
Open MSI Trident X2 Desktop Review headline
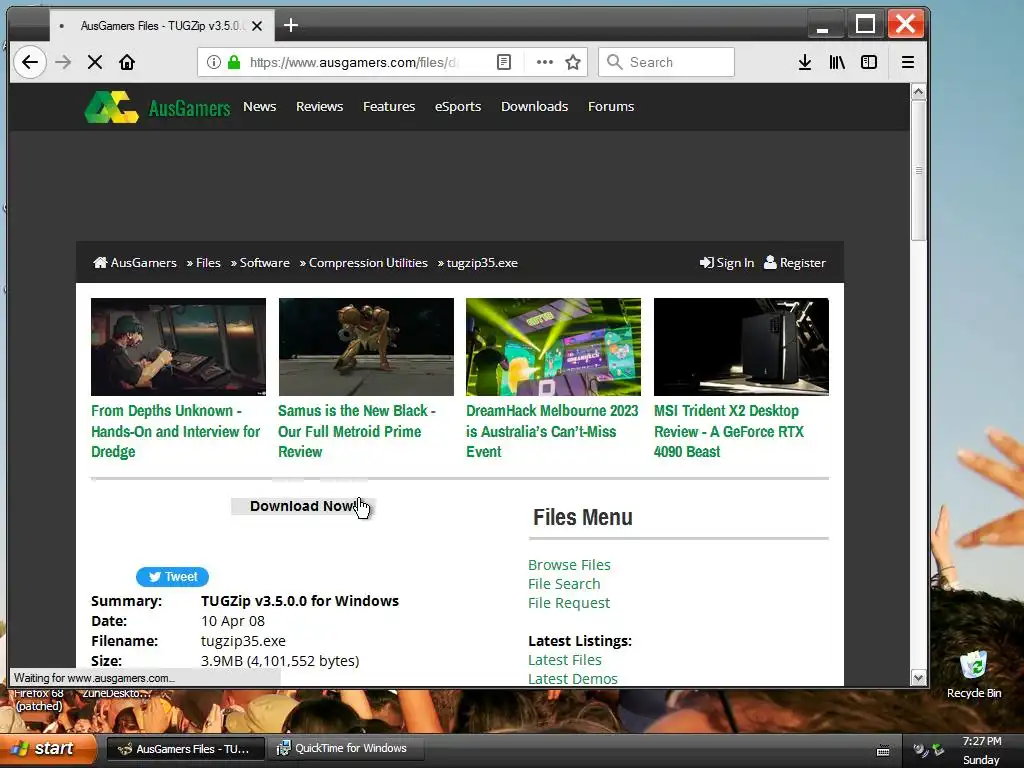coord(729,431)
